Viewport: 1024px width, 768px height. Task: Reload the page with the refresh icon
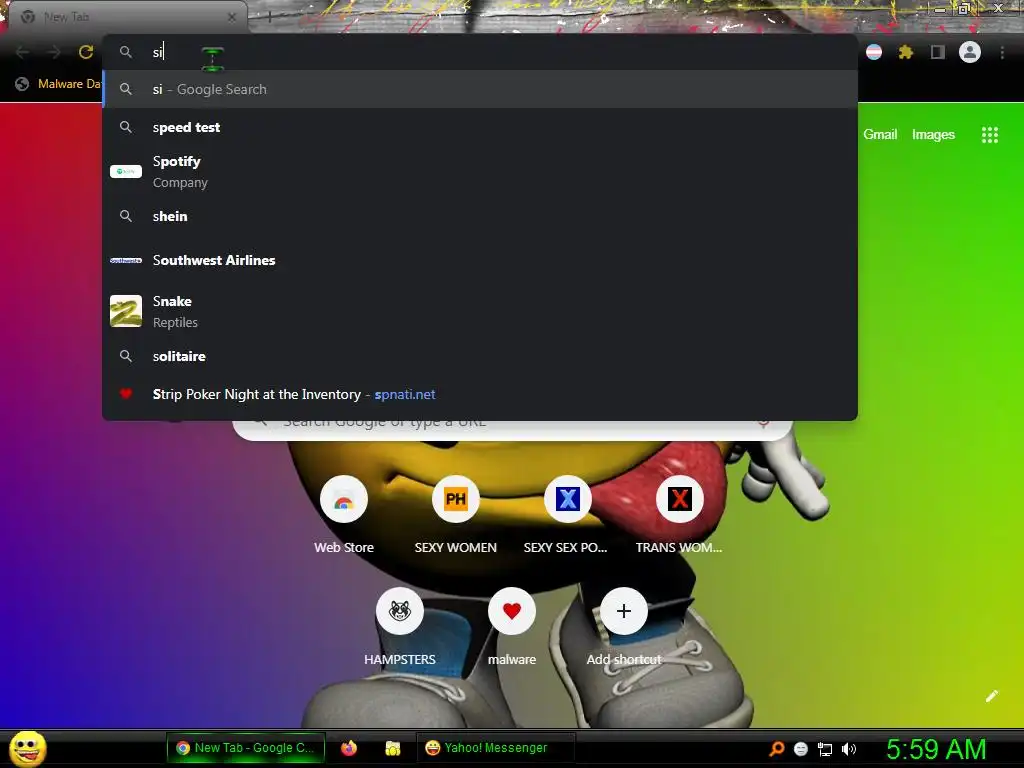point(86,52)
